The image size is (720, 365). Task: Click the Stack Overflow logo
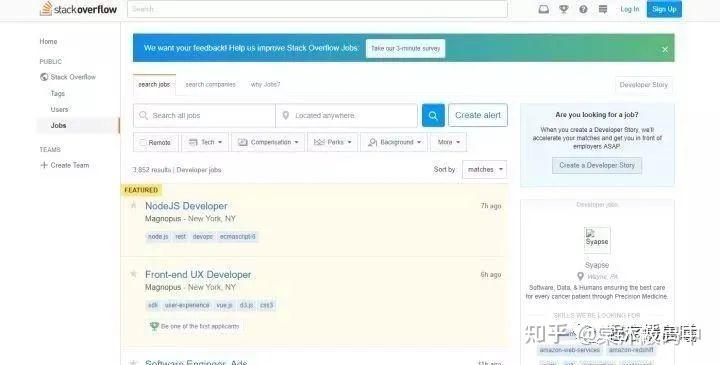point(78,9)
